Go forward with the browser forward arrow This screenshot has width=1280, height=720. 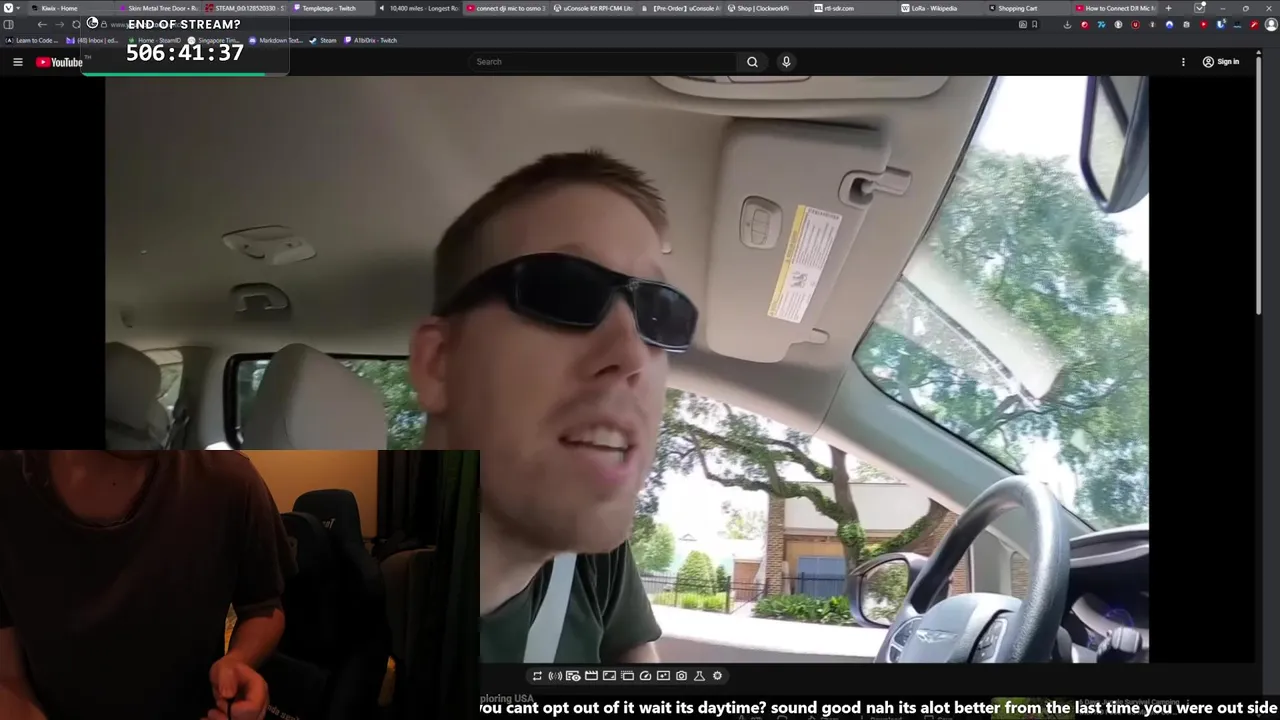coord(59,24)
